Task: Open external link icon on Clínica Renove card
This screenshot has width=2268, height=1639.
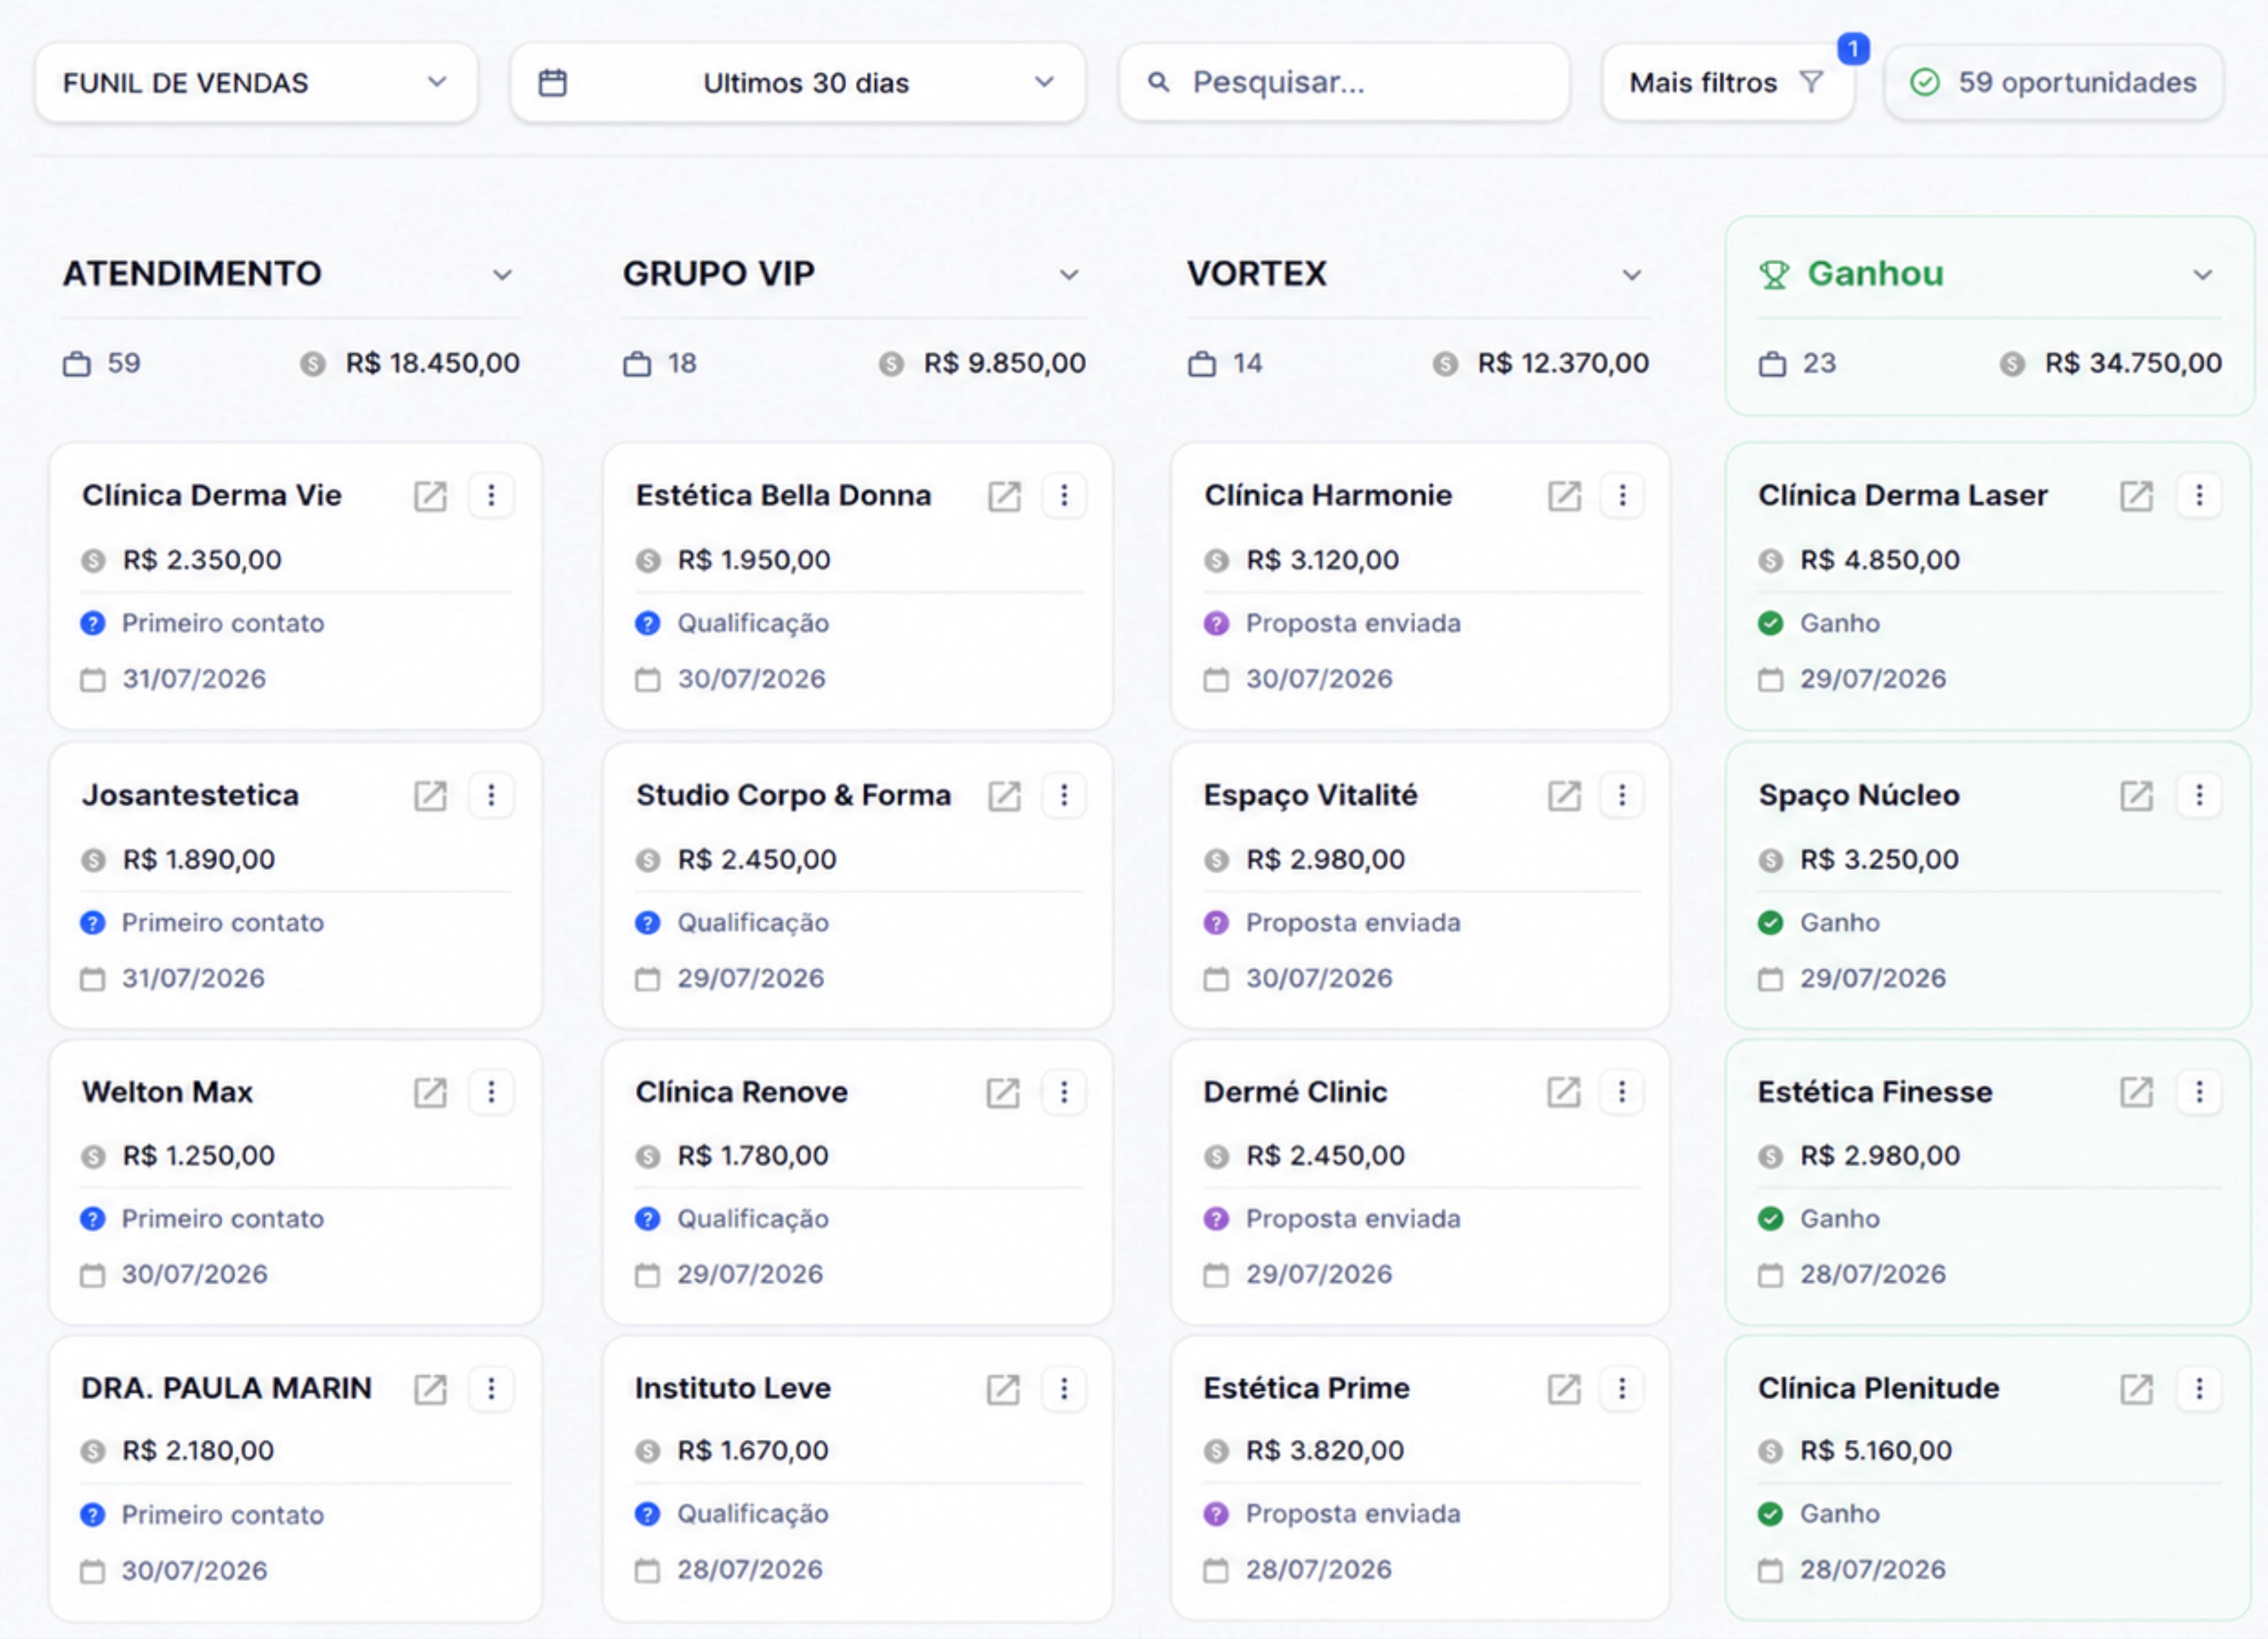Action: (x=1003, y=1092)
